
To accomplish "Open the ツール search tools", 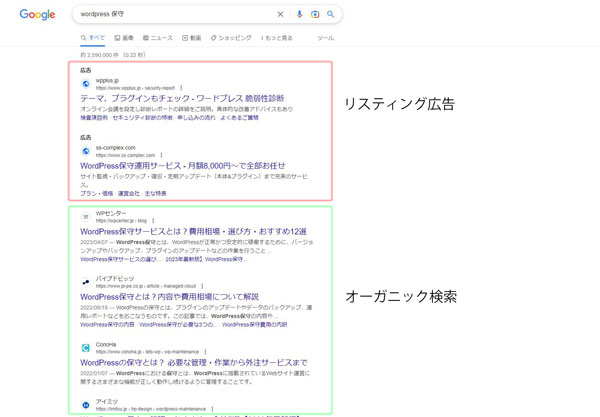I will pos(325,37).
